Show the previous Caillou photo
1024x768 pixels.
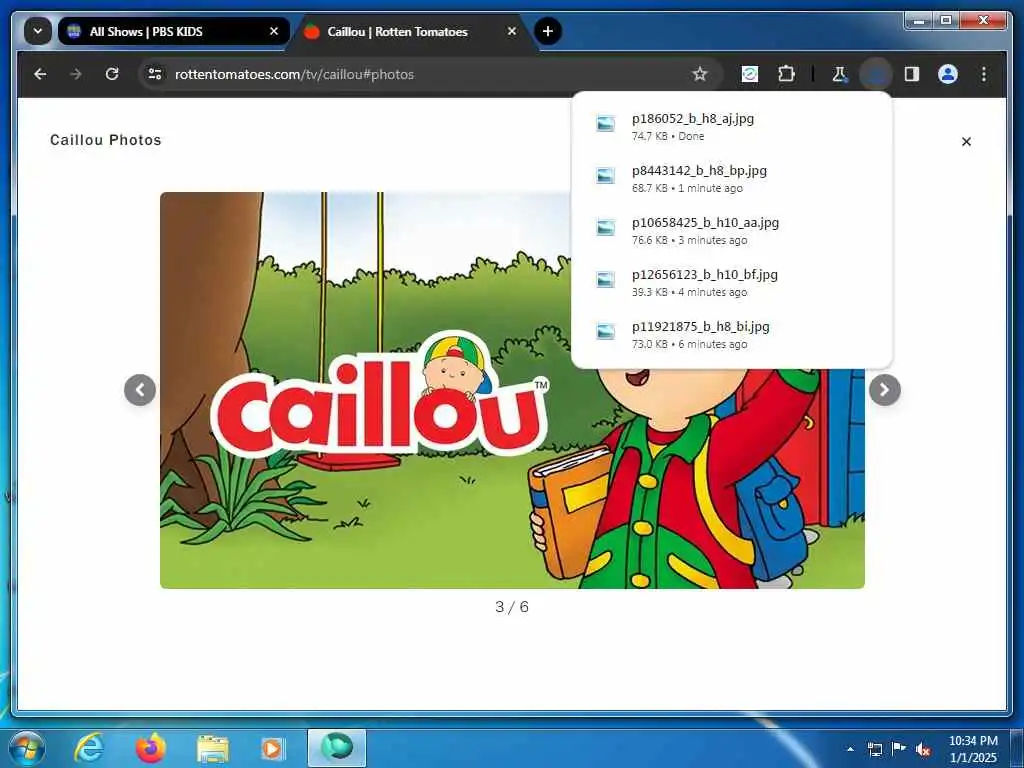[140, 390]
